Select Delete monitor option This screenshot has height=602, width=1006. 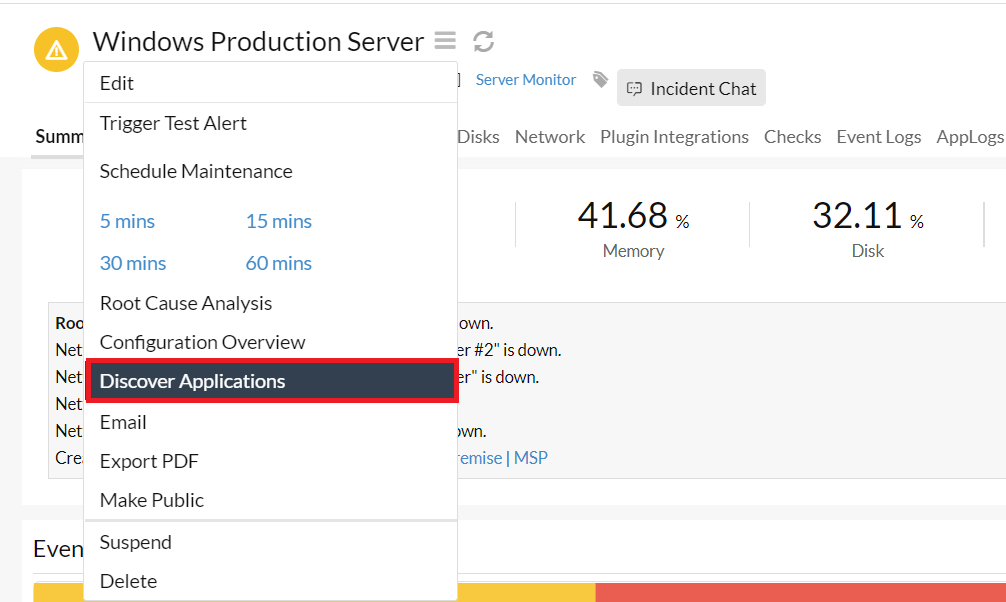coord(128,581)
